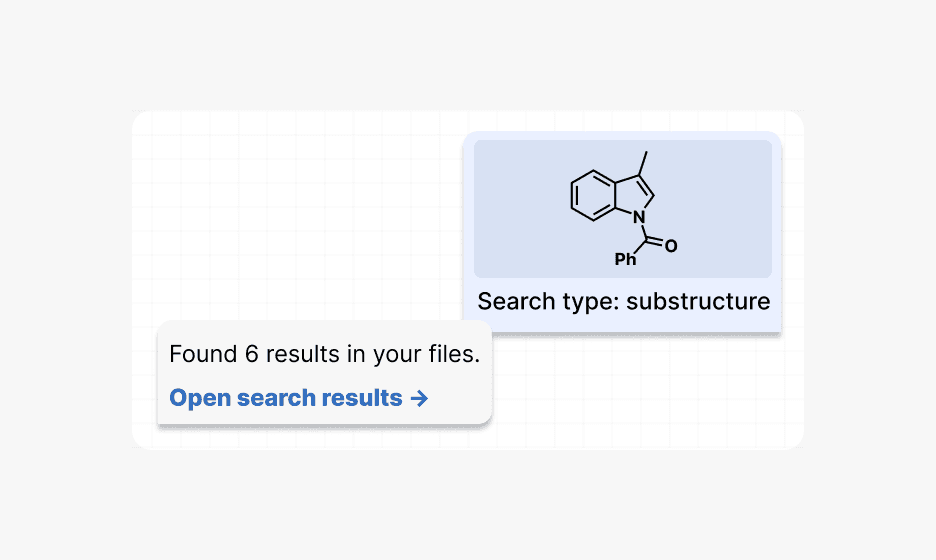Screen dimensions: 936x560
Task: Select the indole molecule structure thumbnail
Action: 623,209
